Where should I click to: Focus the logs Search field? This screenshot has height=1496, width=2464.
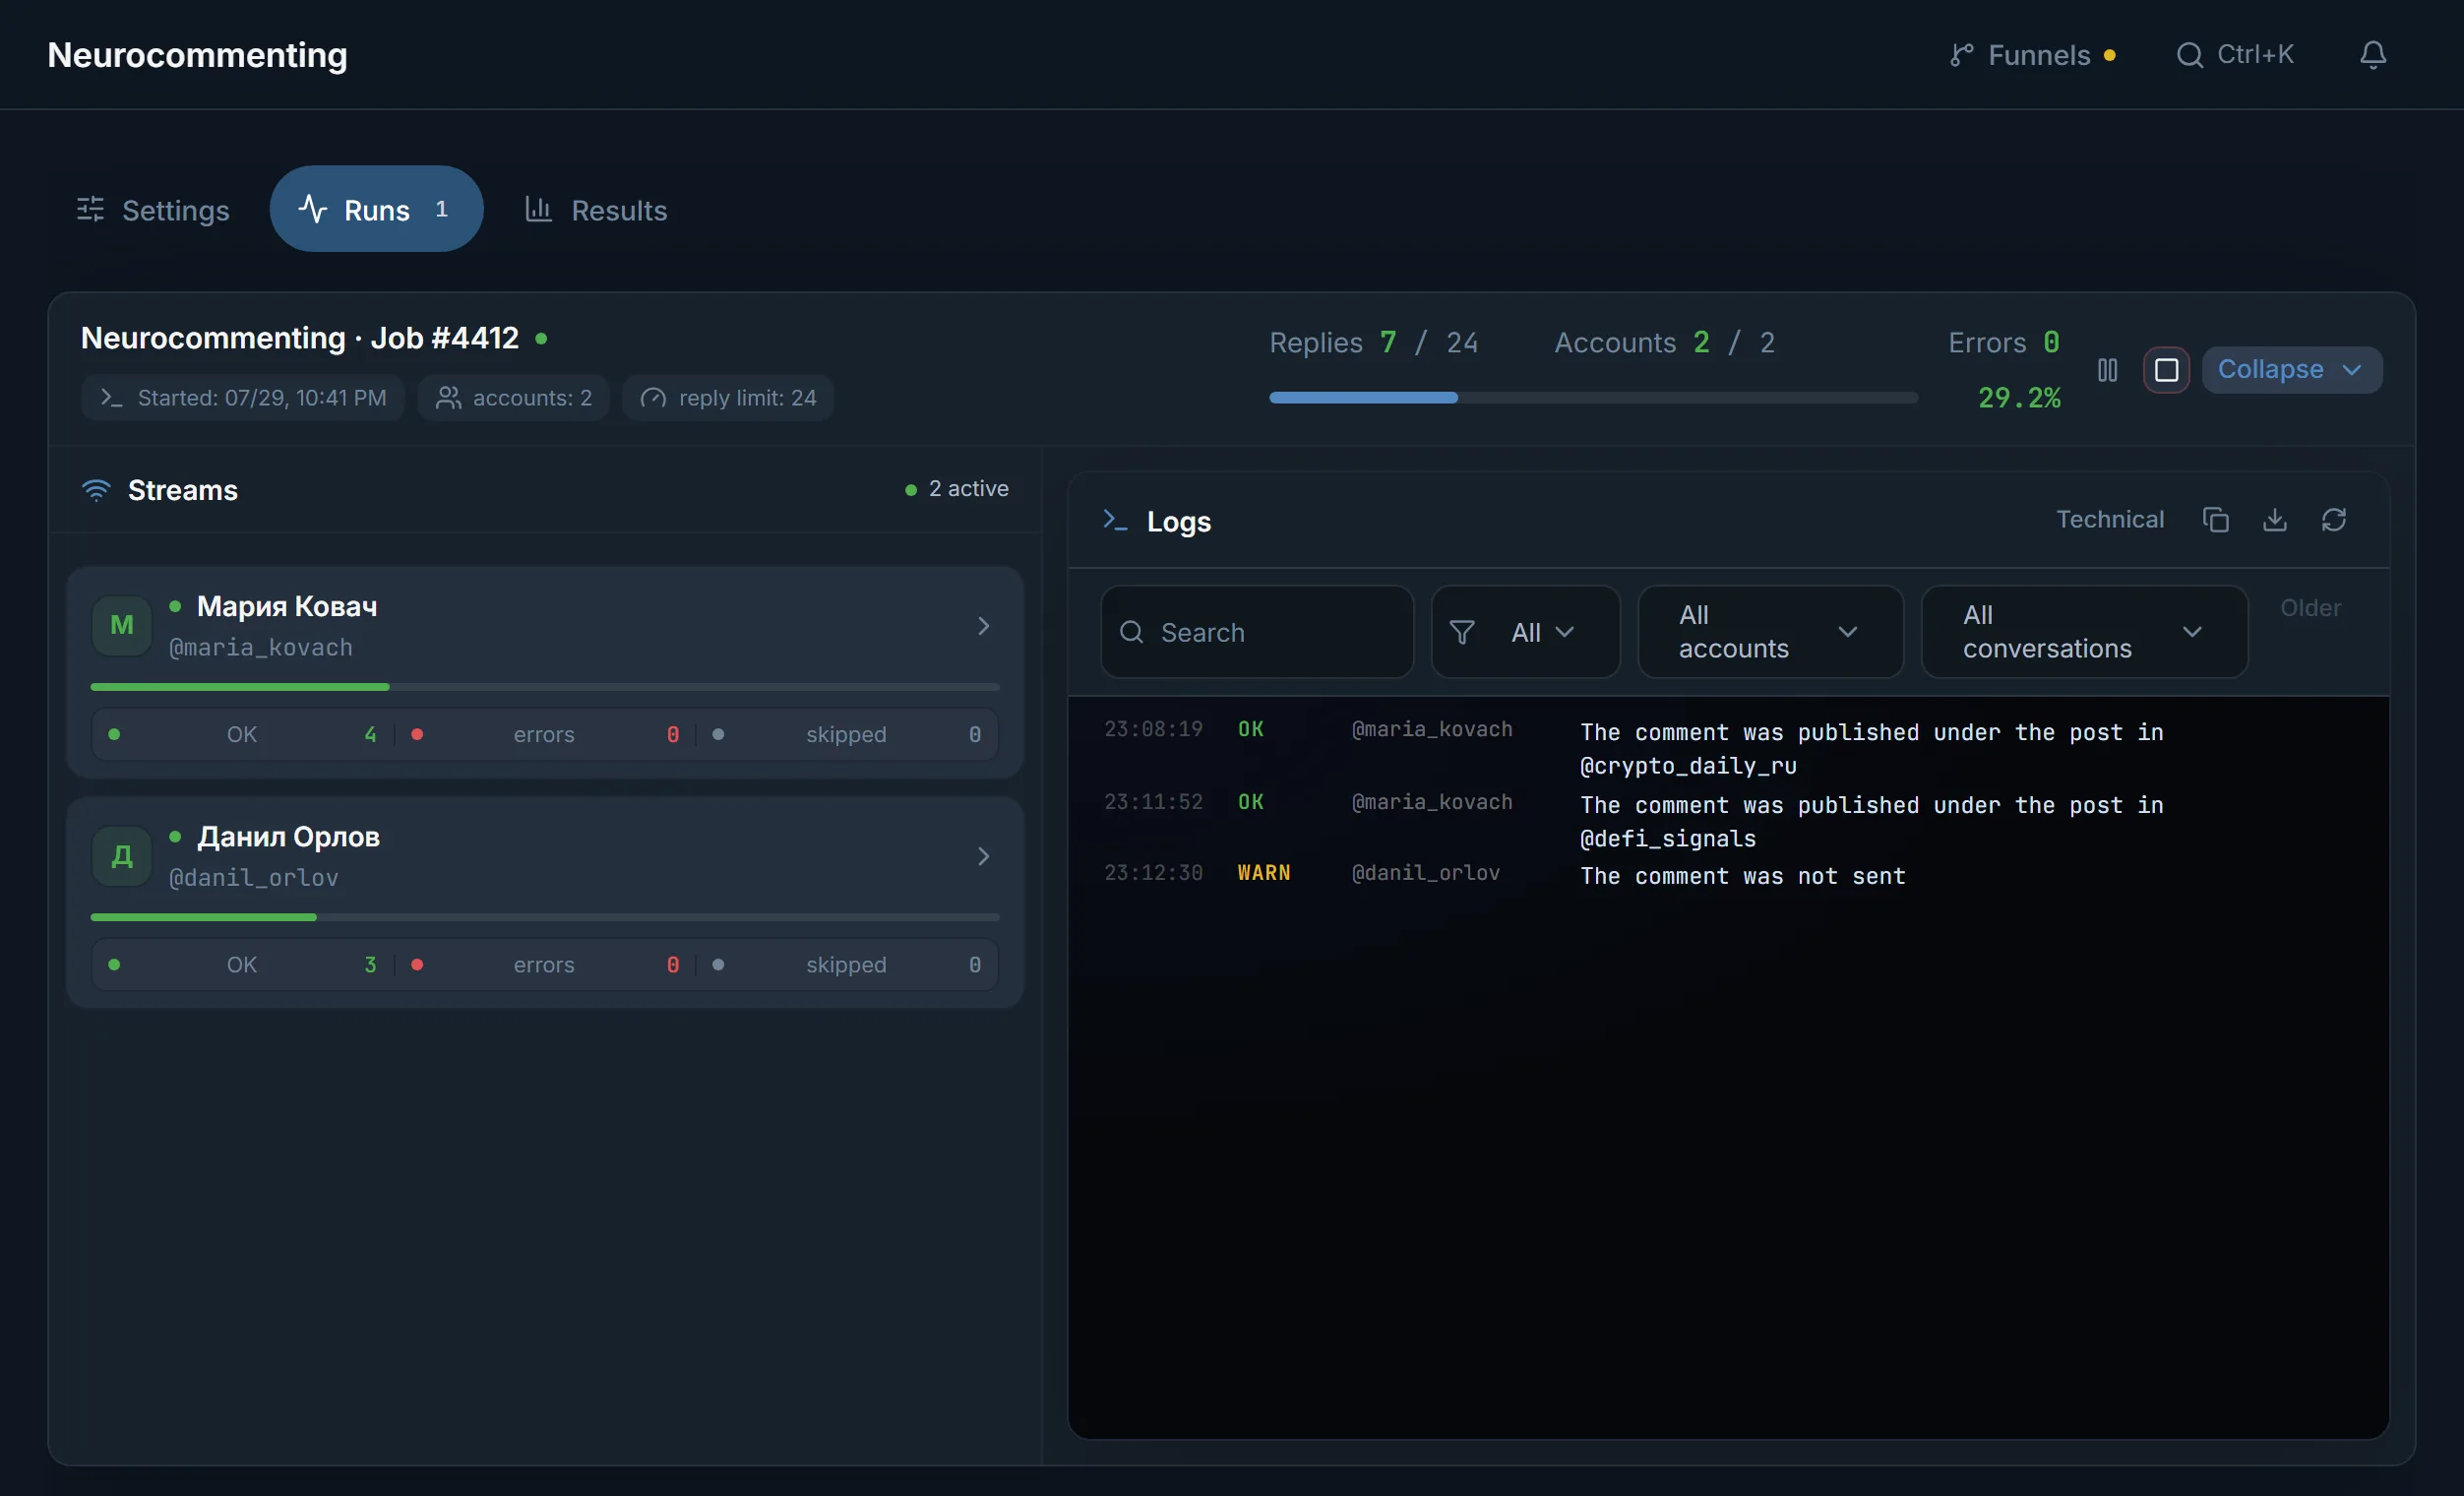coord(1257,632)
